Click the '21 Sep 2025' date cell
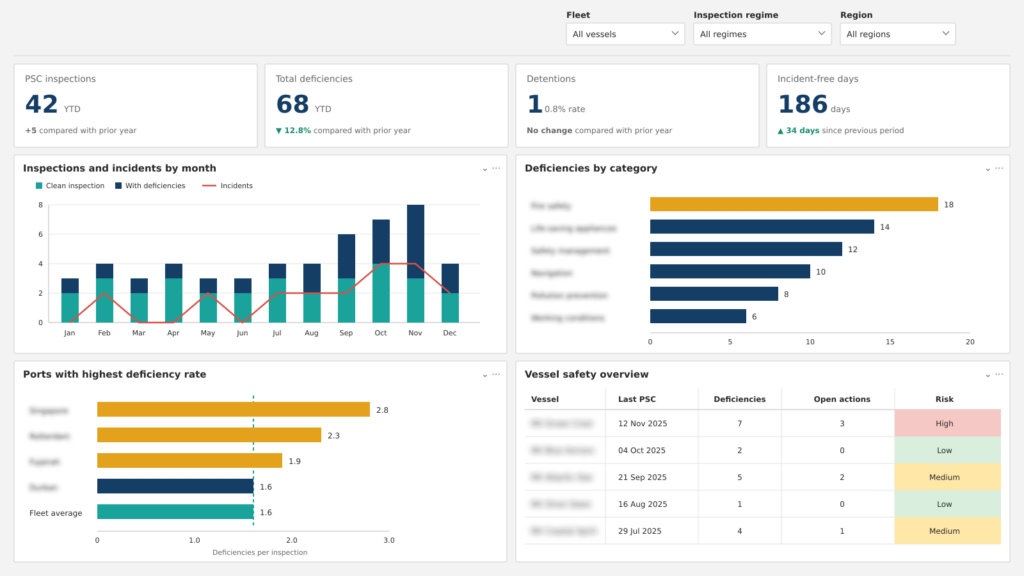1024x576 pixels. [x=642, y=477]
